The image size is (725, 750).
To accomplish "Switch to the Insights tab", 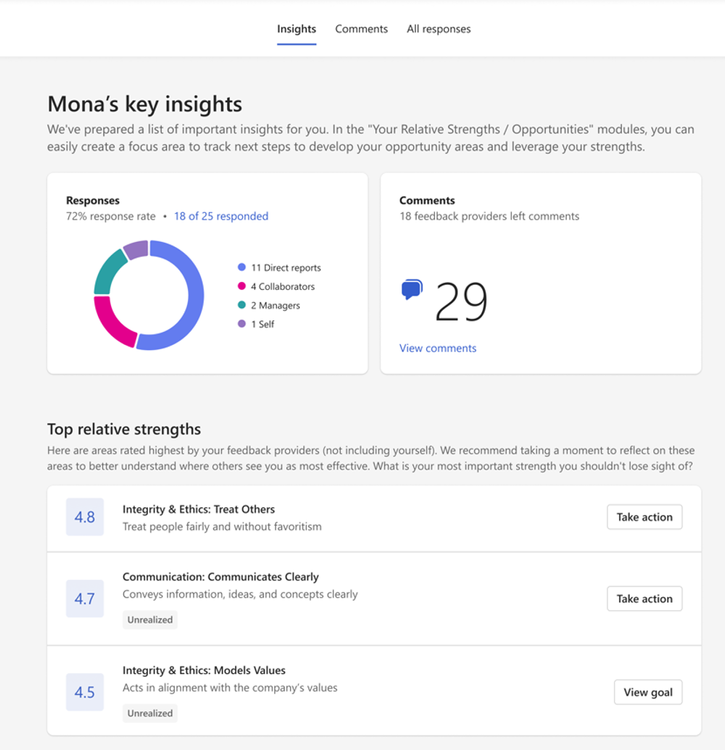I will pyautogui.click(x=296, y=29).
